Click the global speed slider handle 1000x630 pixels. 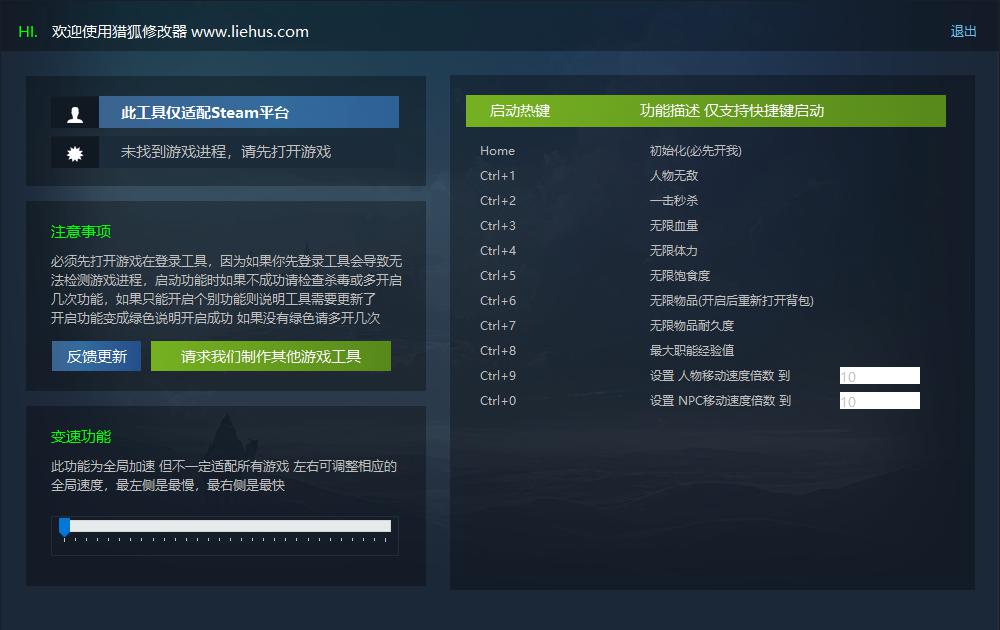[64, 527]
